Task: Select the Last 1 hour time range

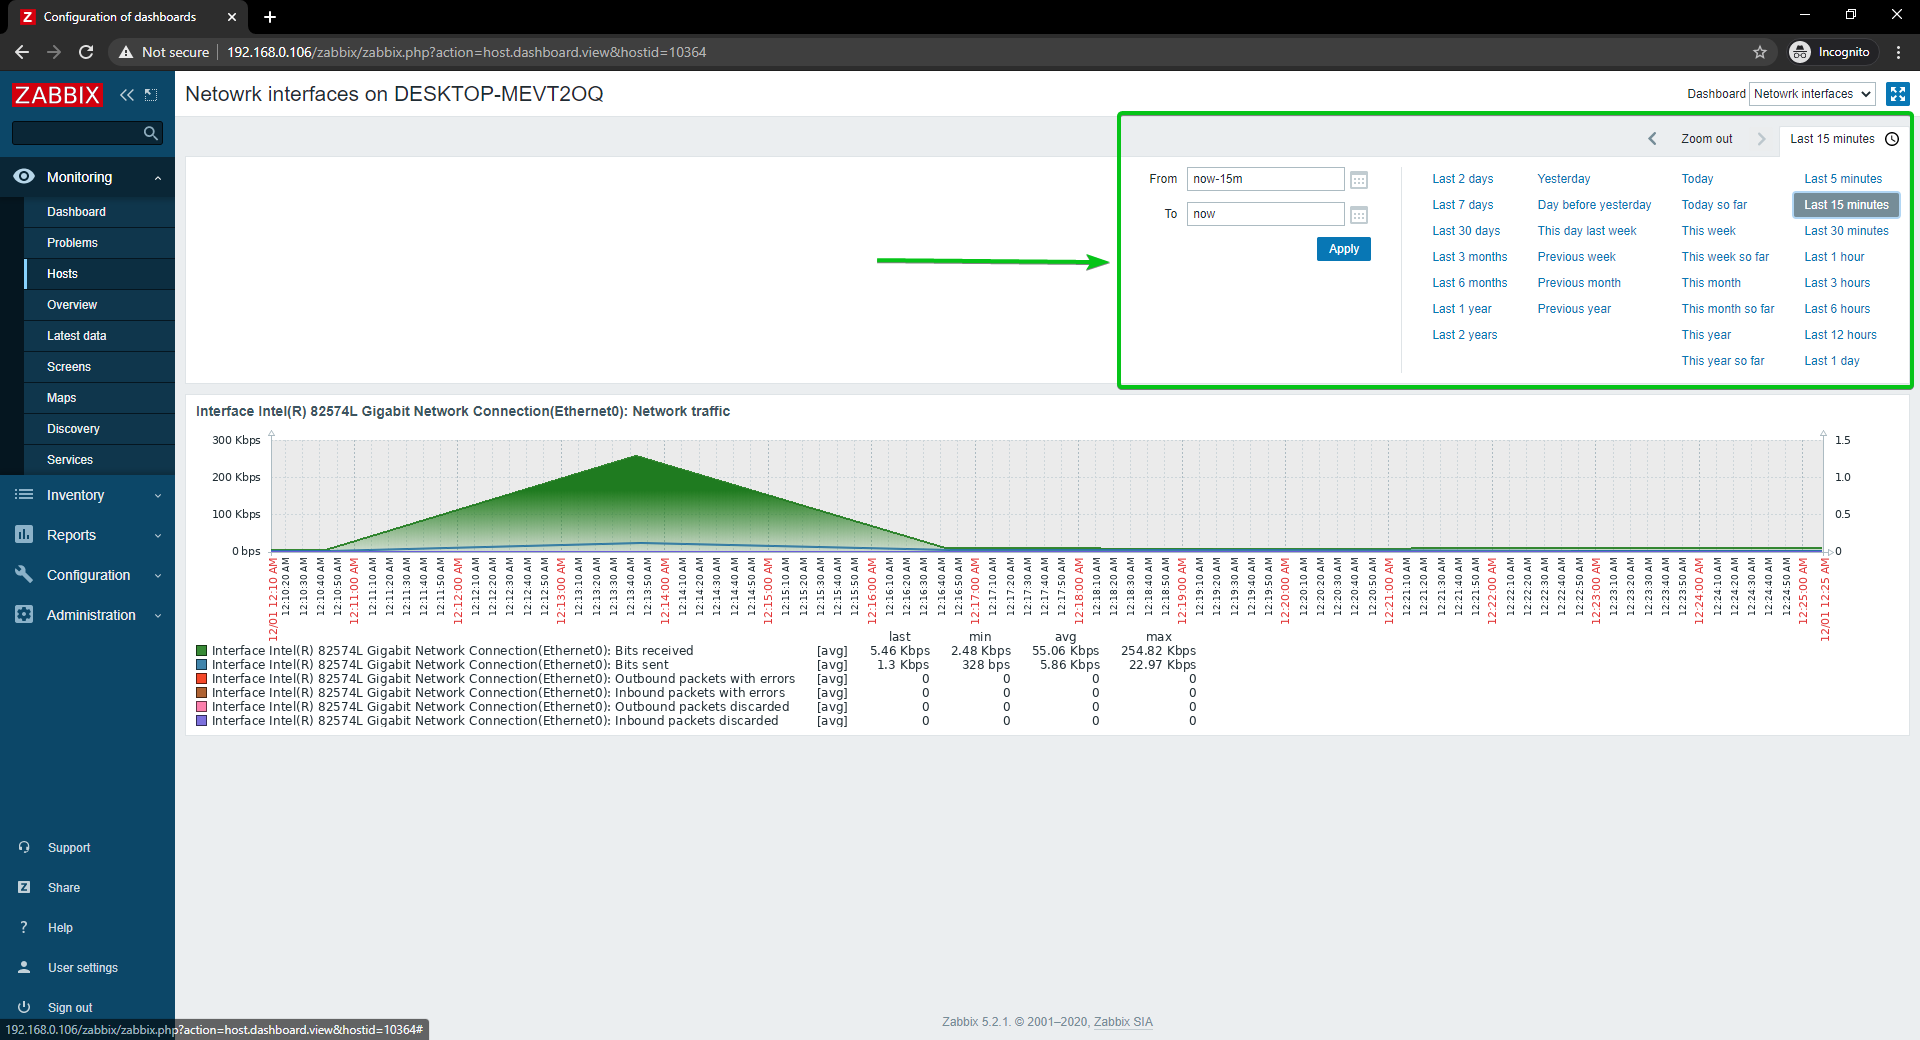Action: 1834,257
